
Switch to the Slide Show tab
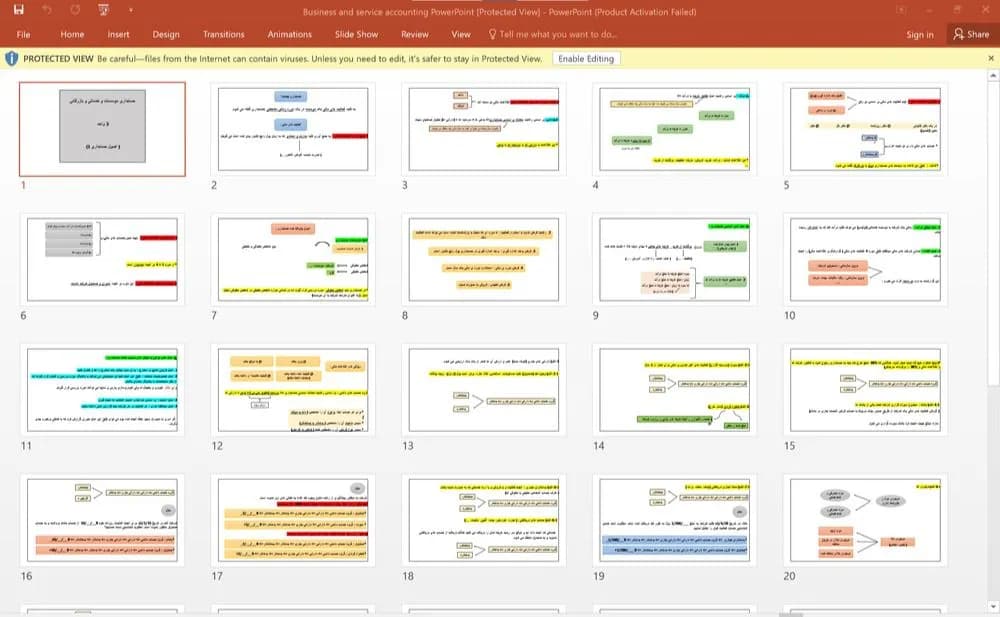click(357, 34)
